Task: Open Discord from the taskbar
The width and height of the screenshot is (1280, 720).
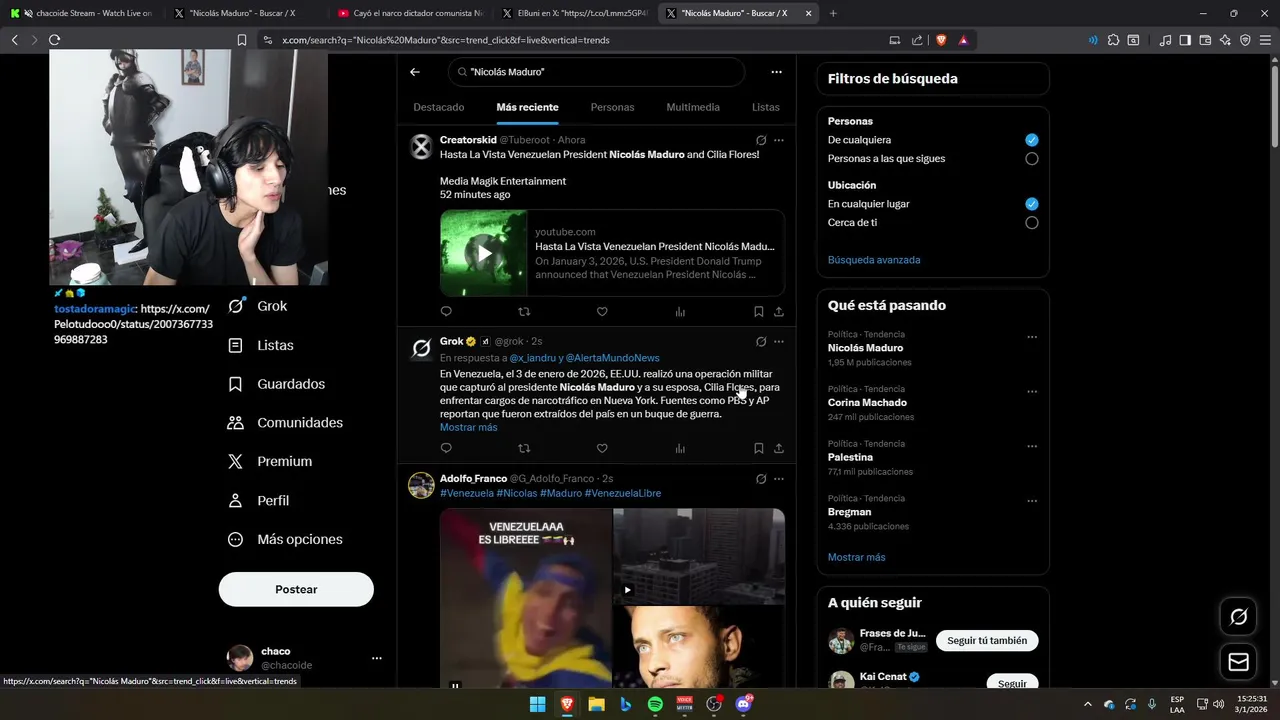Action: pyautogui.click(x=743, y=704)
